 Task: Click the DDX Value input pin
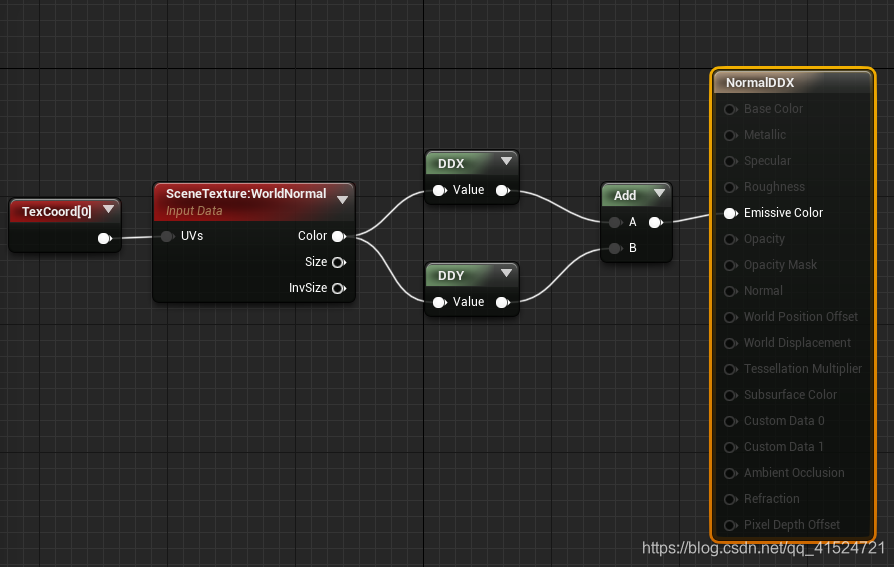pos(440,190)
